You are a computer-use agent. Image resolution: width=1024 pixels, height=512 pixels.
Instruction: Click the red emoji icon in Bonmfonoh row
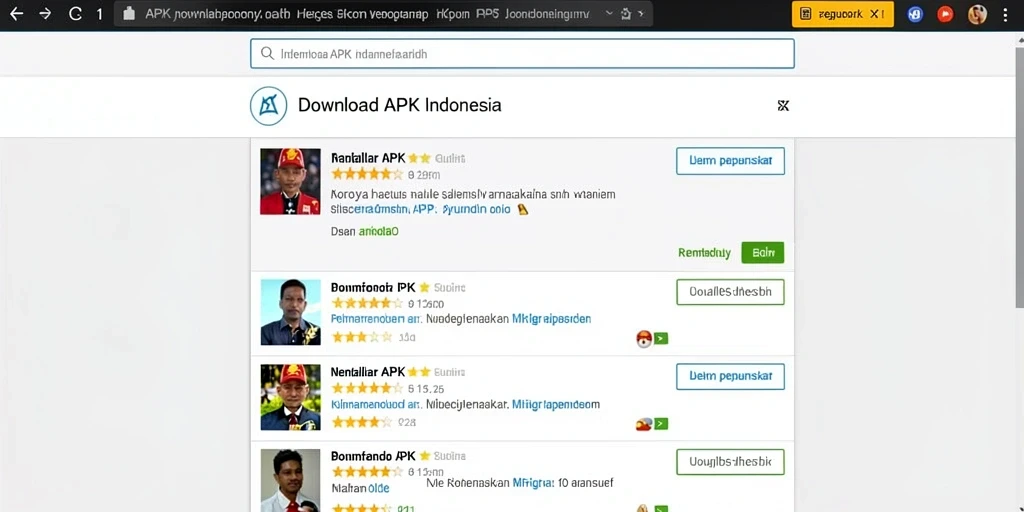tap(644, 338)
